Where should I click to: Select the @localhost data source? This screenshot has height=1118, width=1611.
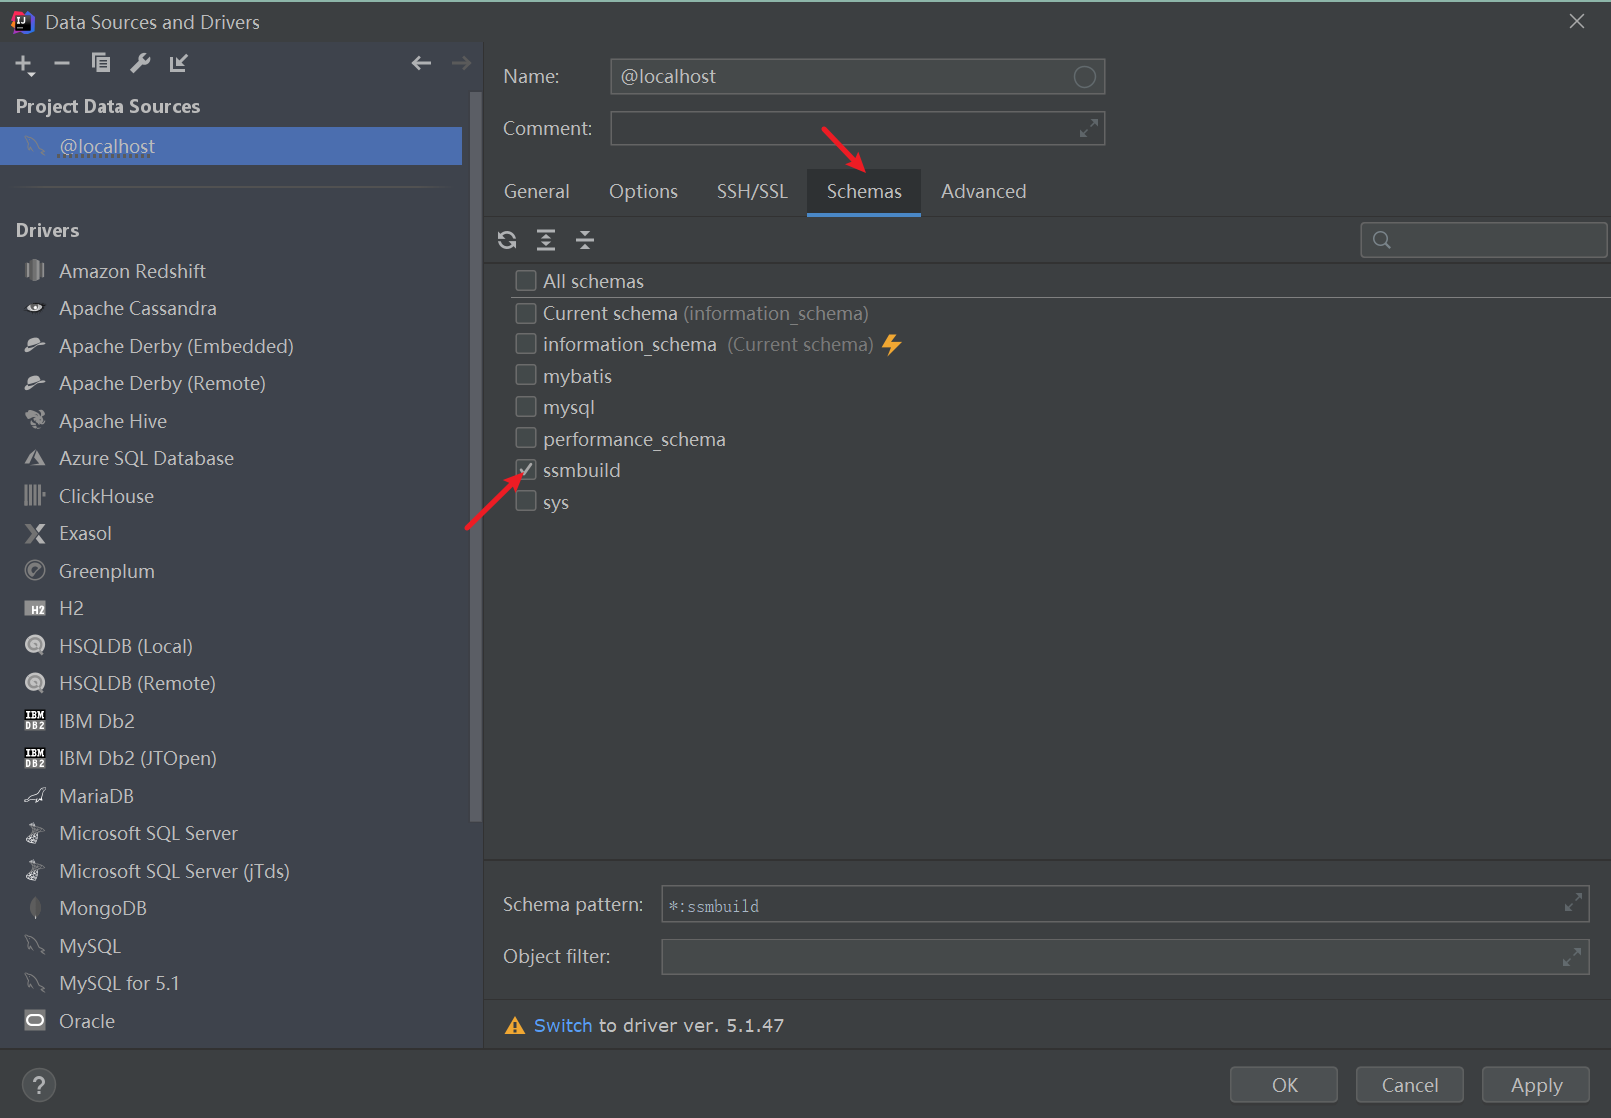pos(231,146)
